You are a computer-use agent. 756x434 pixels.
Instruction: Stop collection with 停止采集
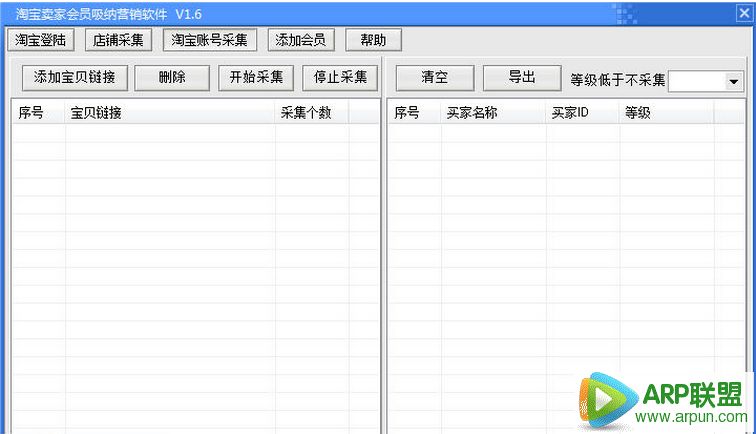[x=340, y=78]
